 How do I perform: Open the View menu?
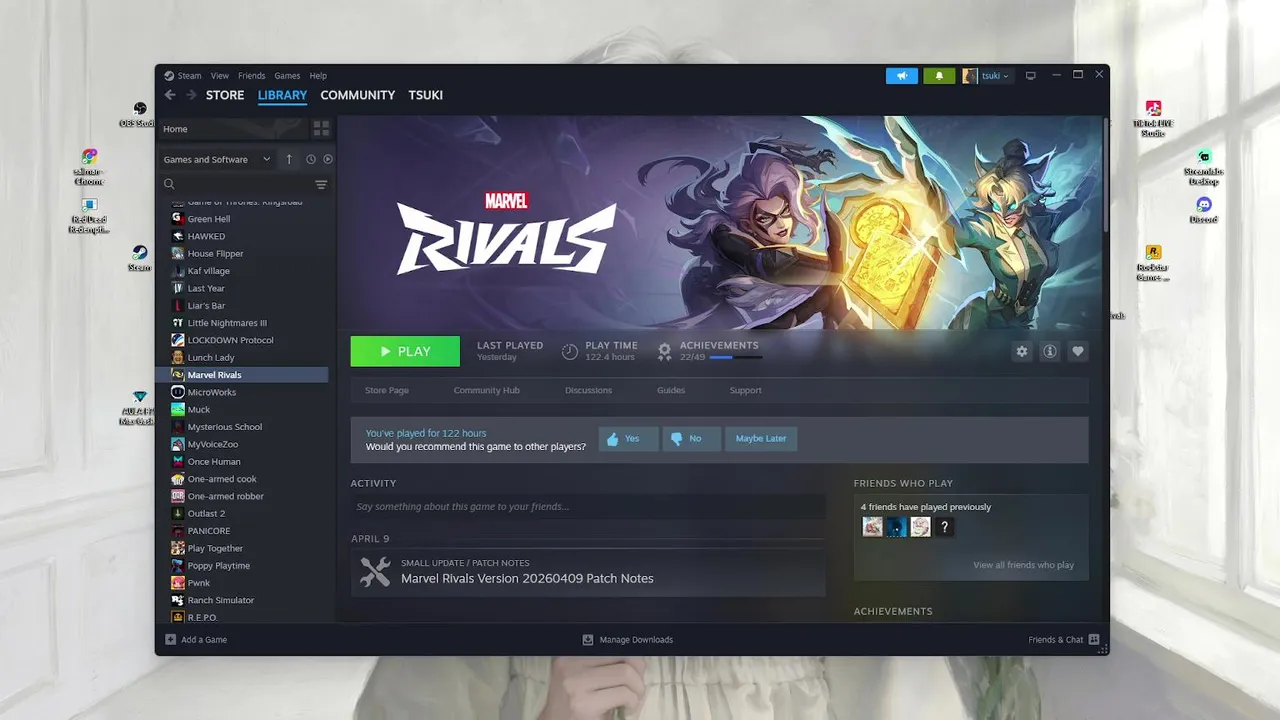pos(220,76)
